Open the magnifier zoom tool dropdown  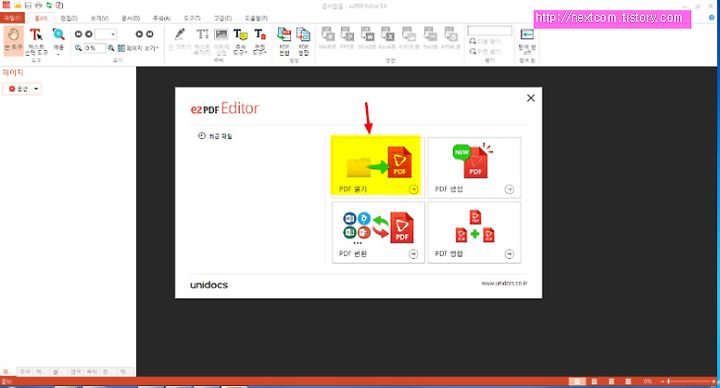58,41
